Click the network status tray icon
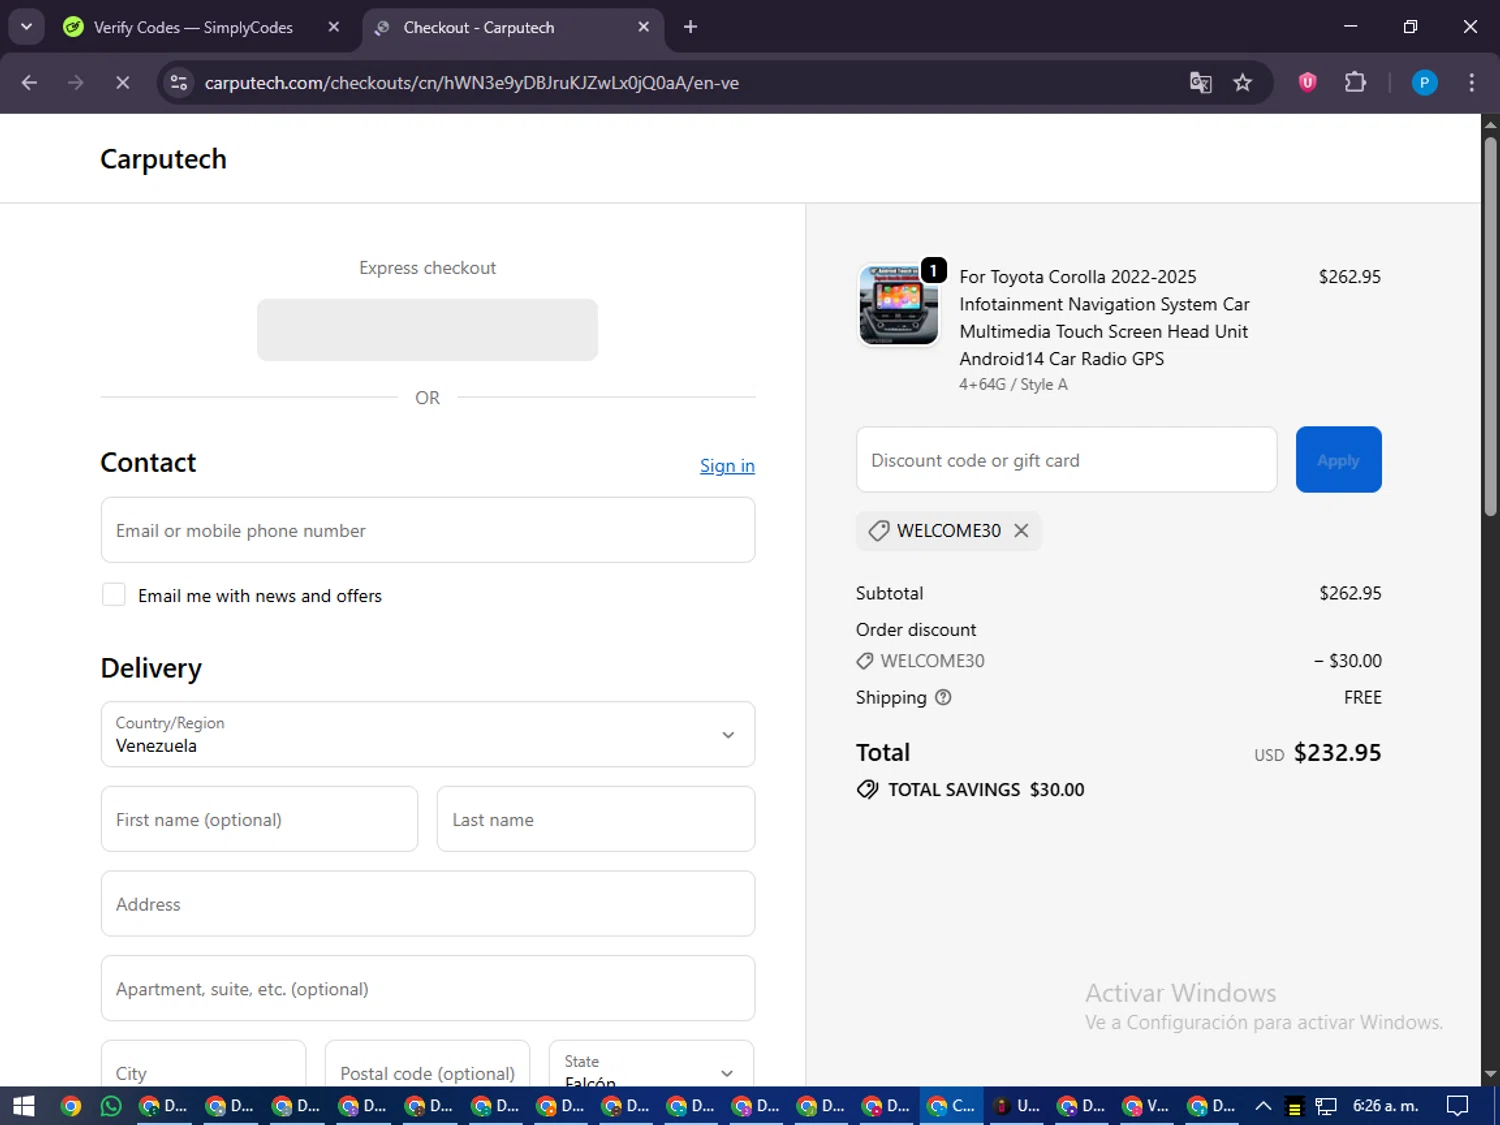 (x=1326, y=1106)
